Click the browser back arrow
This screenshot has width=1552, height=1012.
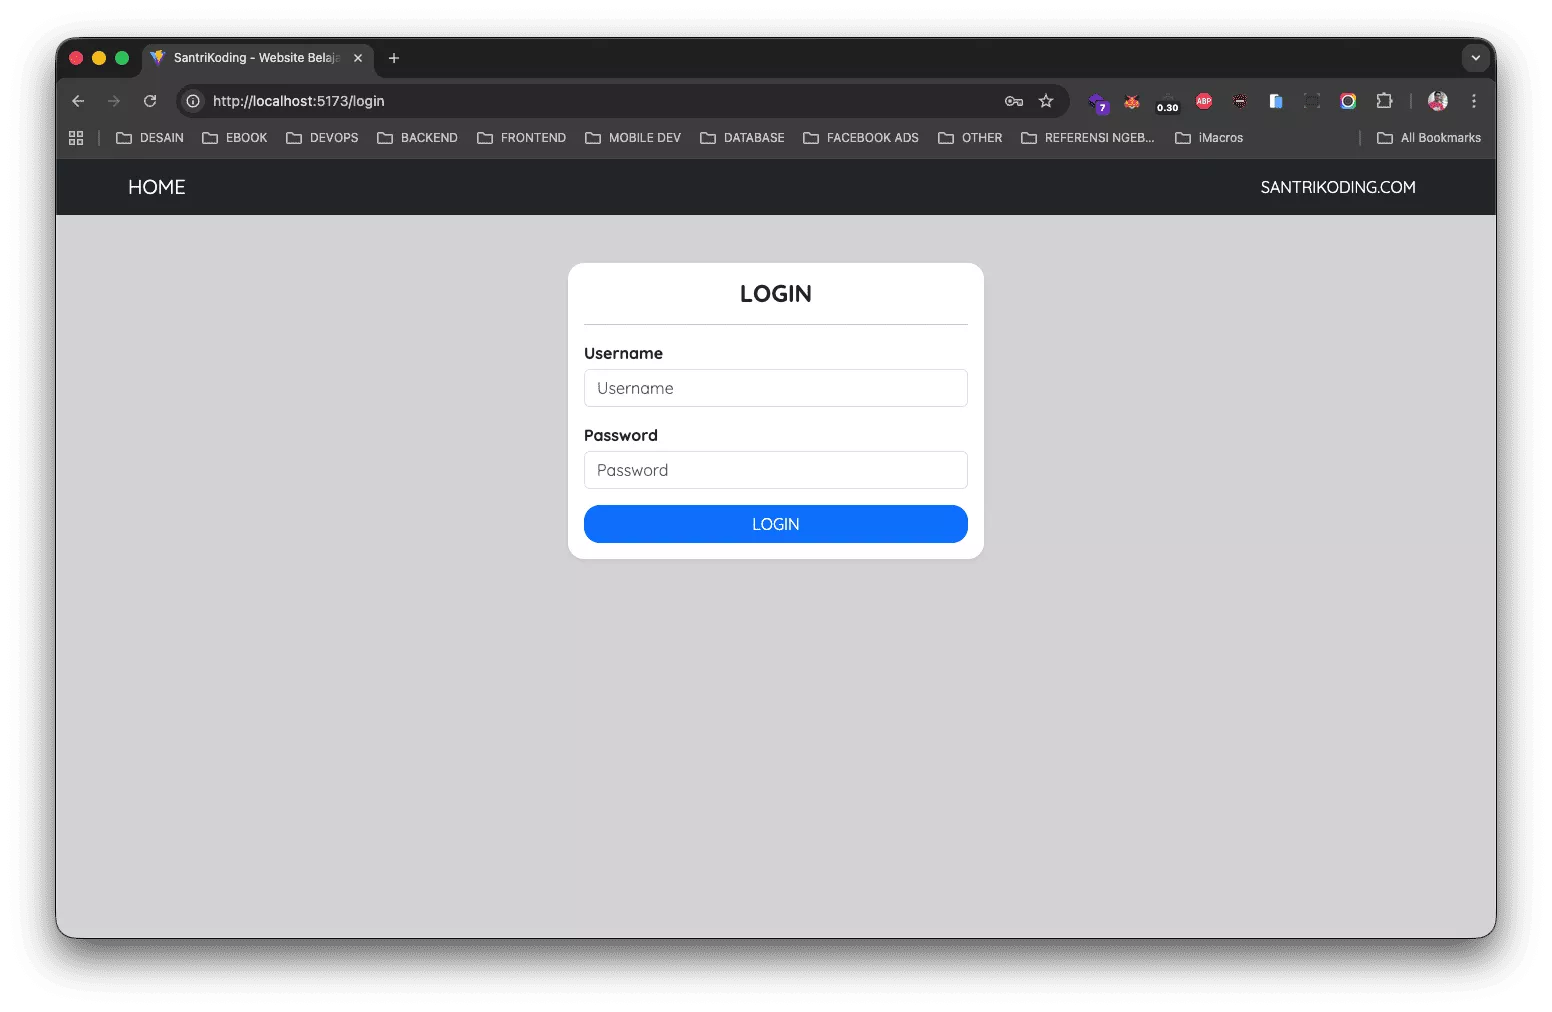[78, 101]
